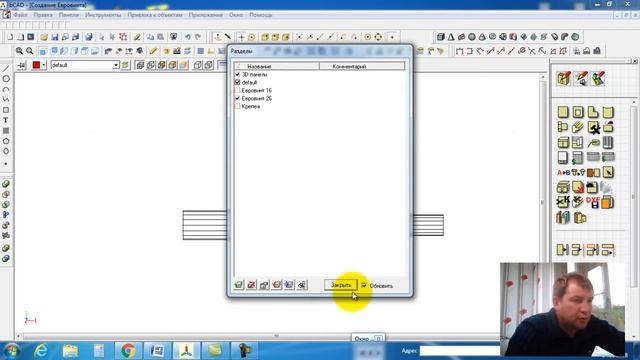
Task: Close the right tool panel with its X
Action: [635, 61]
